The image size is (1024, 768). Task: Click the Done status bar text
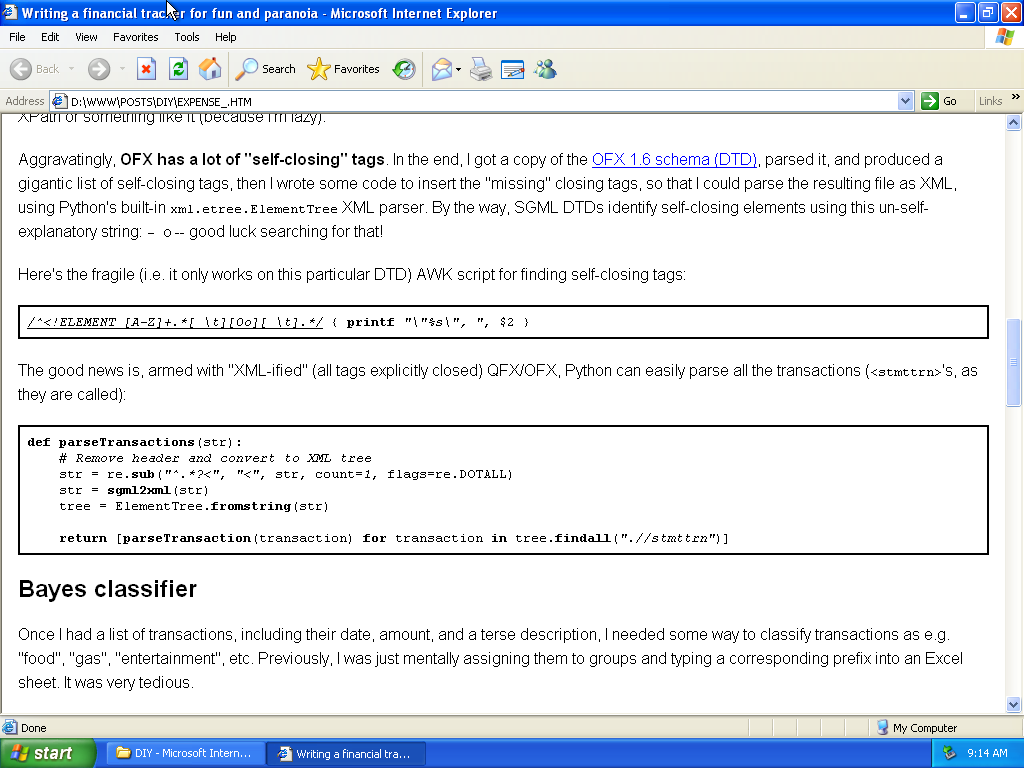click(33, 728)
